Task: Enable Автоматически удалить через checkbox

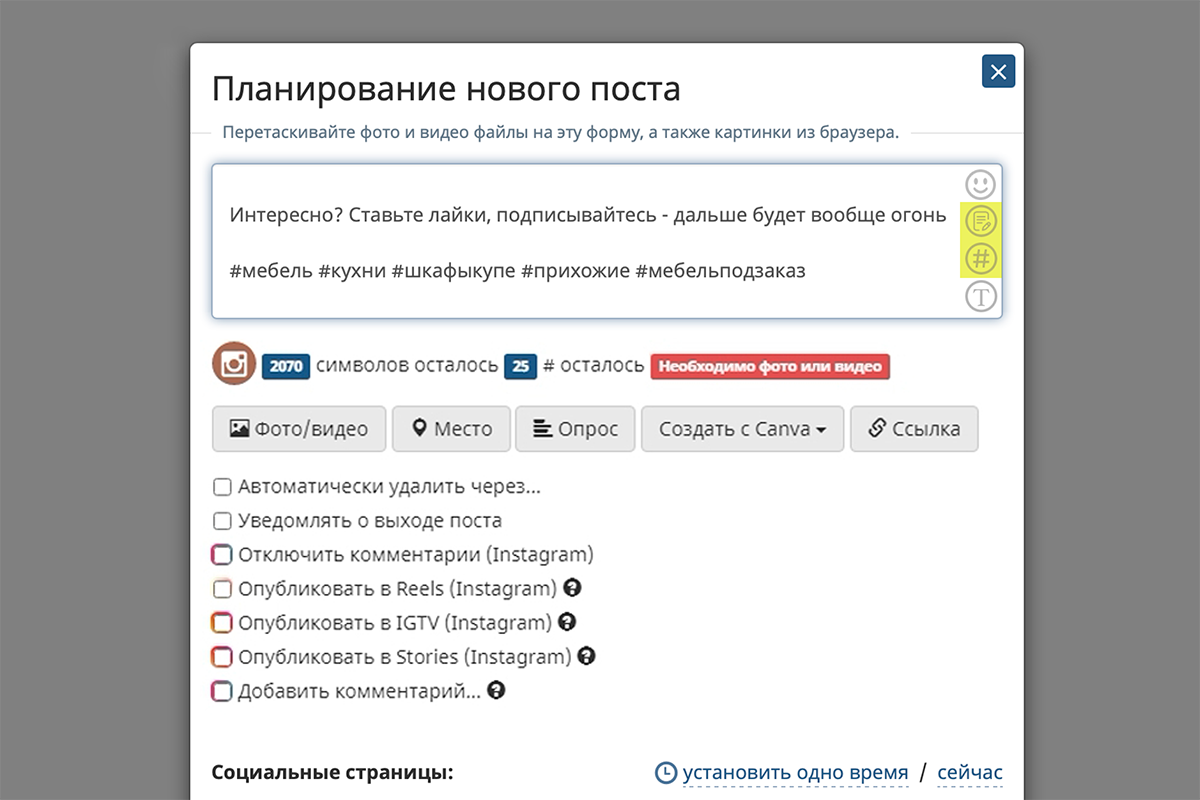Action: [222, 487]
